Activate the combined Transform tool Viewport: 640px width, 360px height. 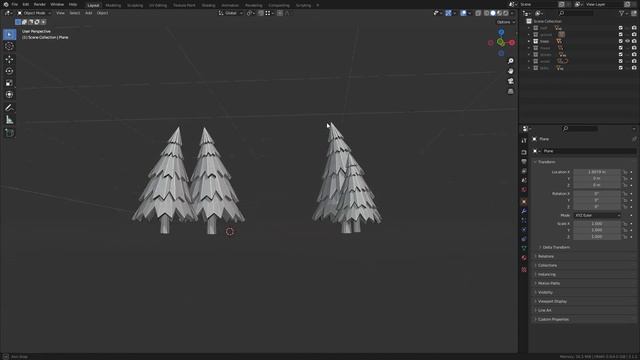click(x=9, y=95)
